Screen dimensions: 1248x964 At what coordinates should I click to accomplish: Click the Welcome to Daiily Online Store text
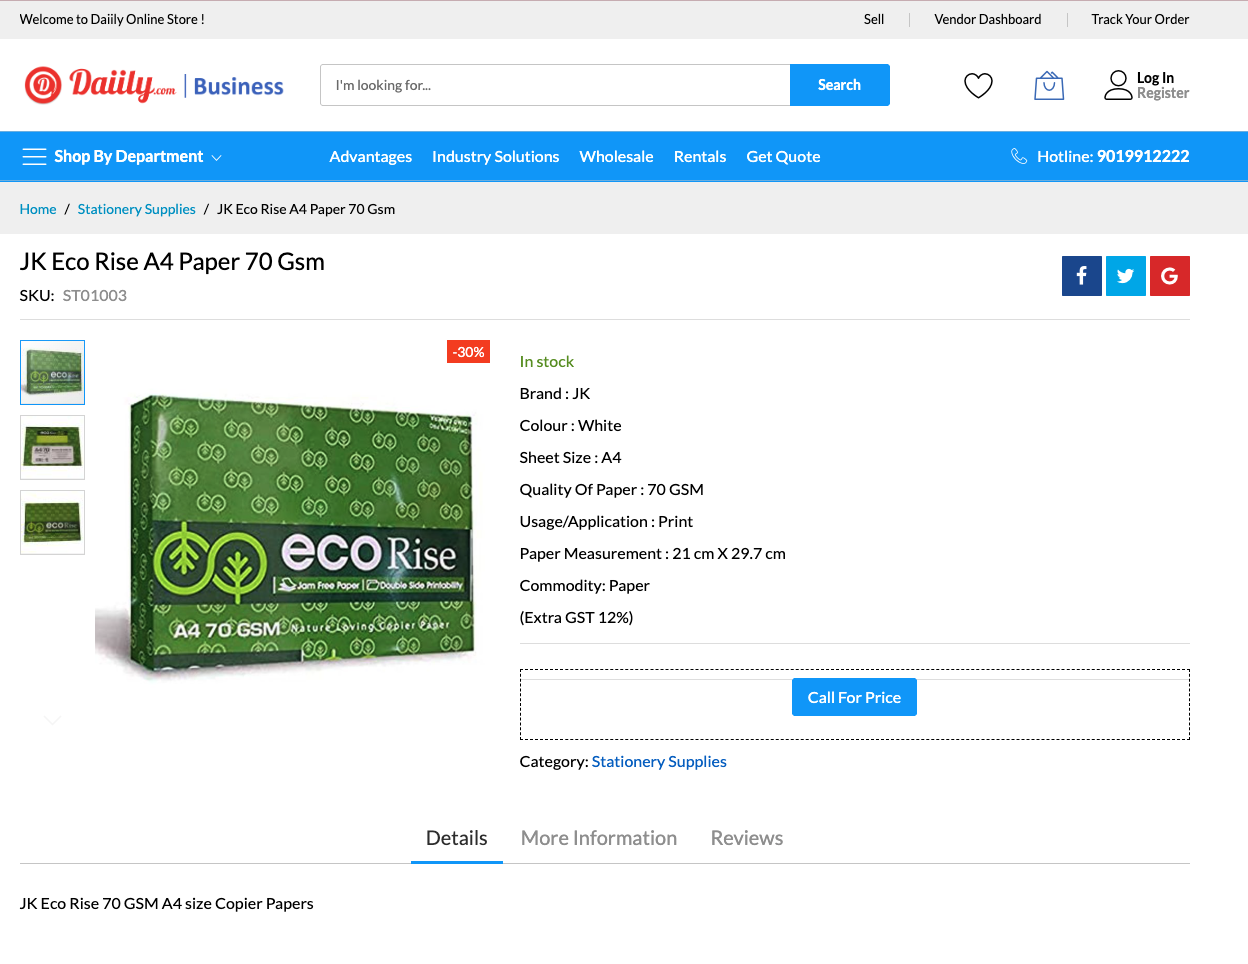[x=112, y=19]
